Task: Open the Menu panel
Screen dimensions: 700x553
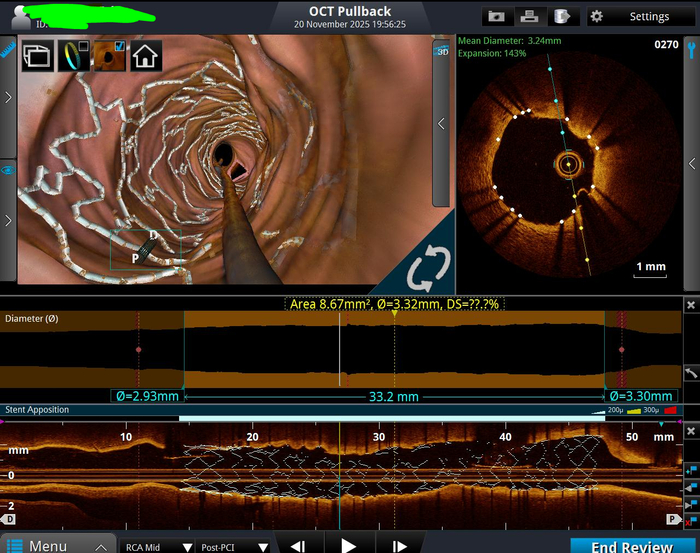Action: coord(48,546)
